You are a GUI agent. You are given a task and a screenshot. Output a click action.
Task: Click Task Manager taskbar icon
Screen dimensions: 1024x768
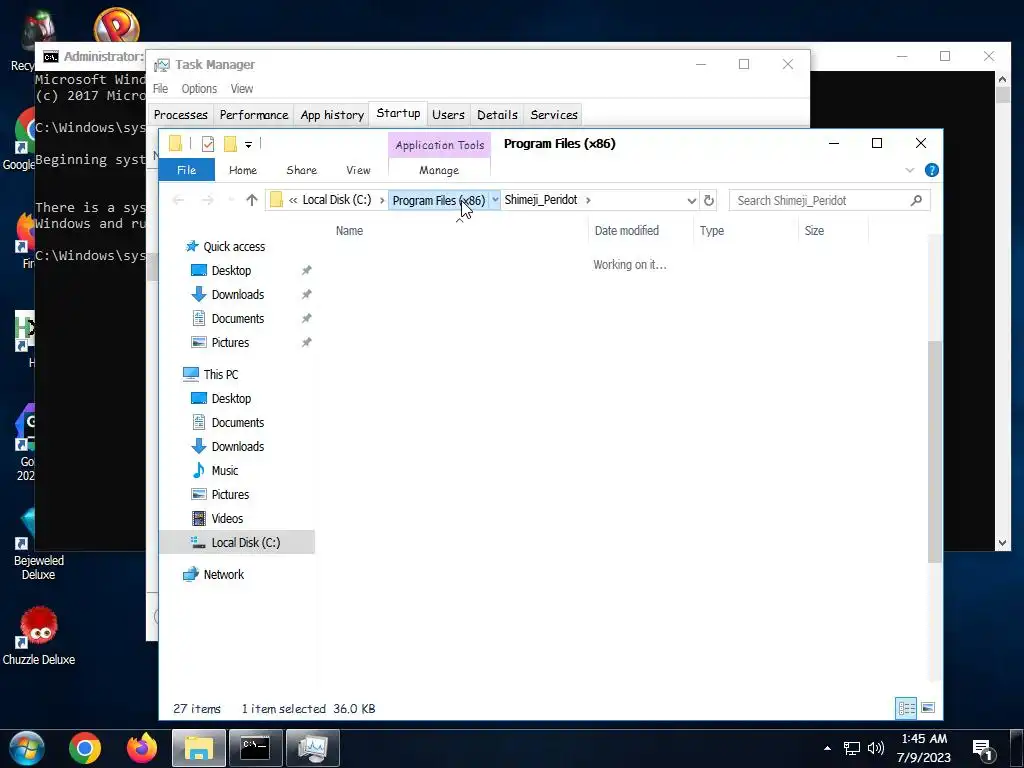tap(313, 748)
